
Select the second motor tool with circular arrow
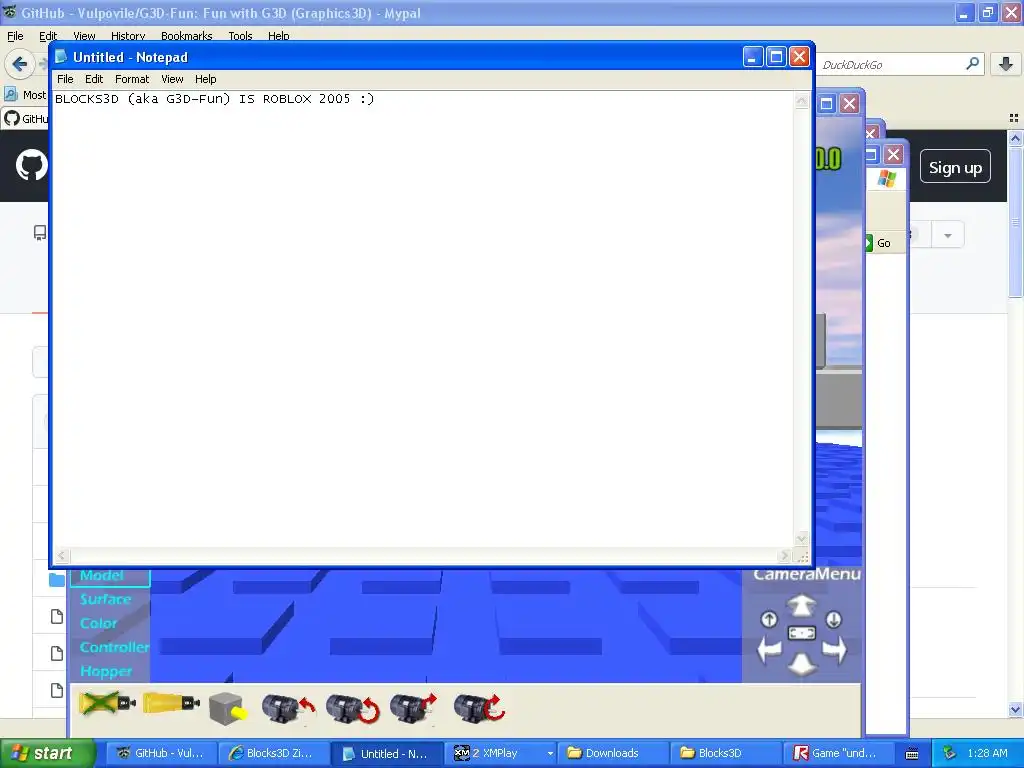pyautogui.click(x=353, y=709)
